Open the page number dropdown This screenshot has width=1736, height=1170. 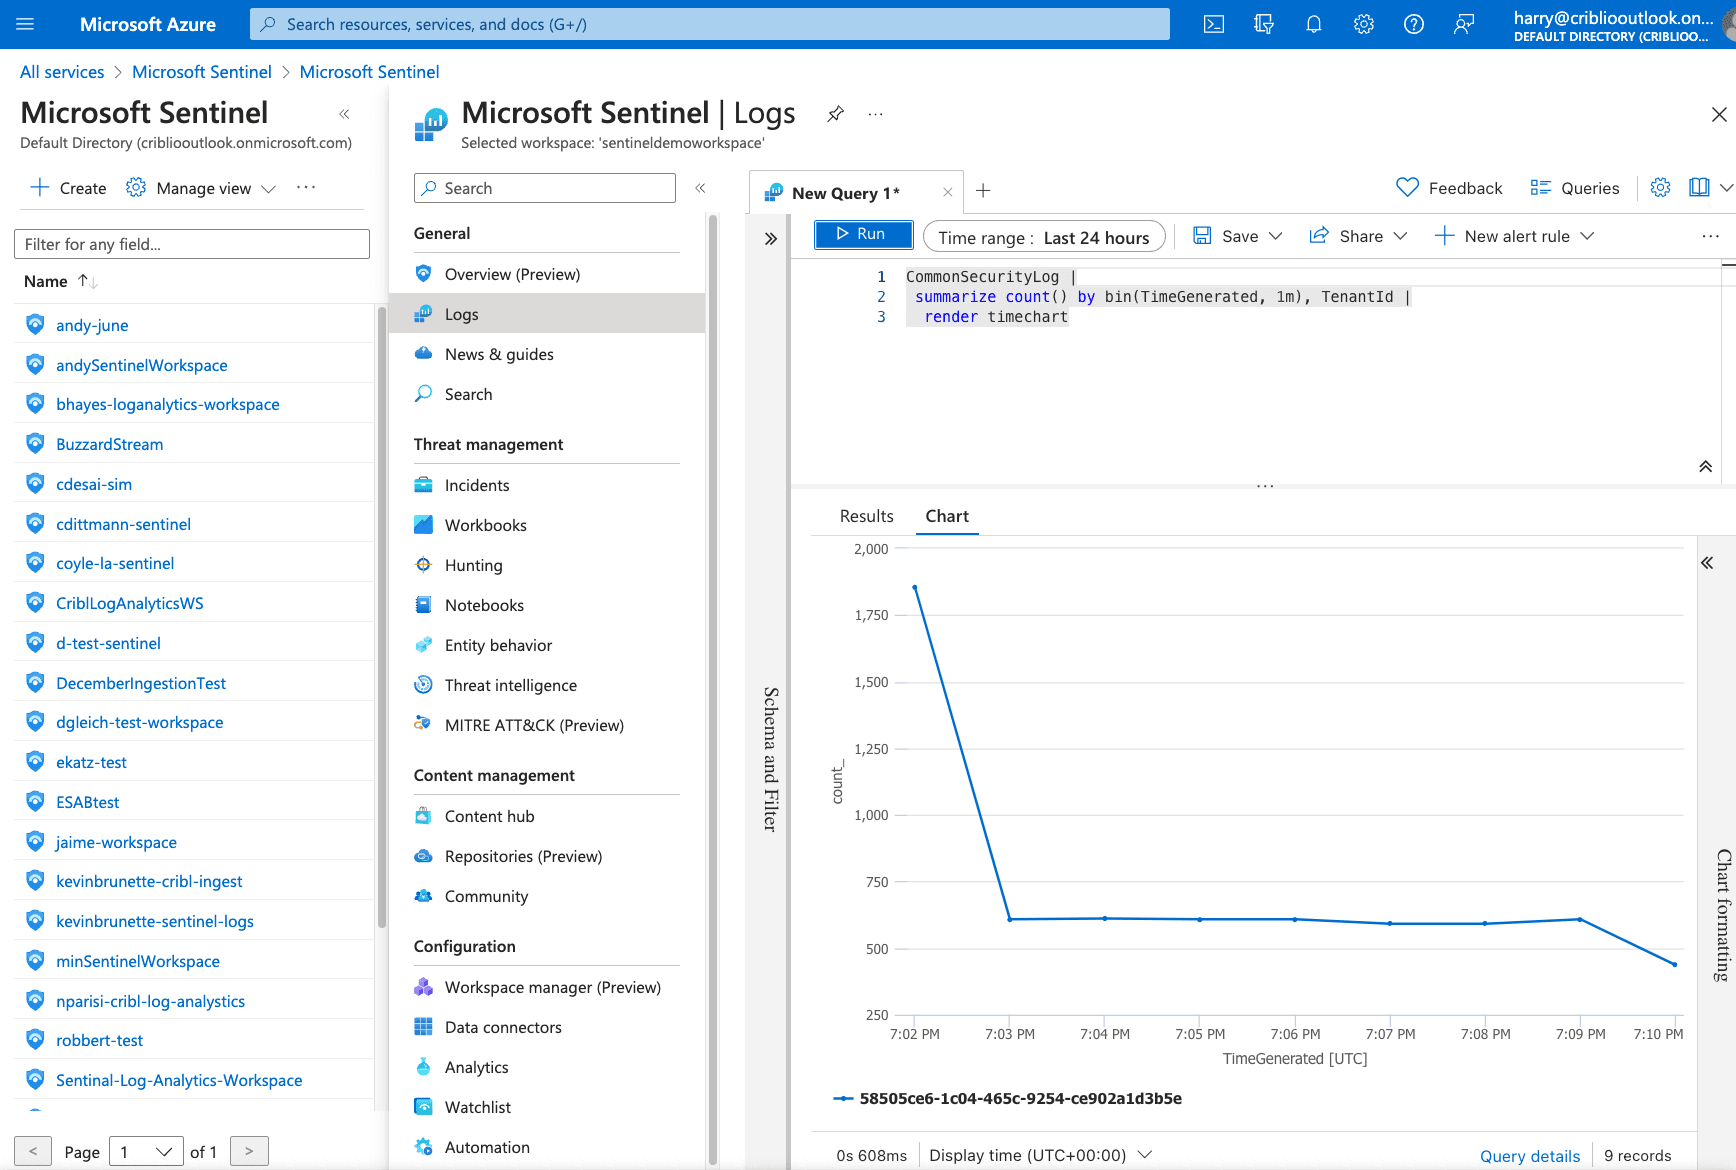(x=146, y=1152)
